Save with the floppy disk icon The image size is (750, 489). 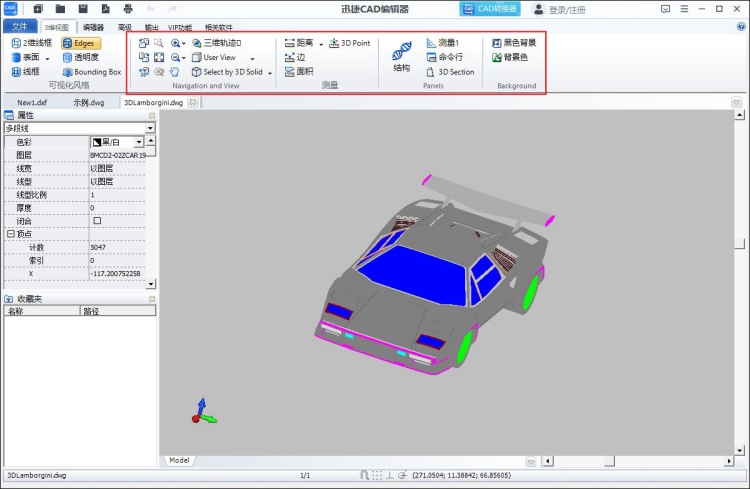[x=83, y=9]
